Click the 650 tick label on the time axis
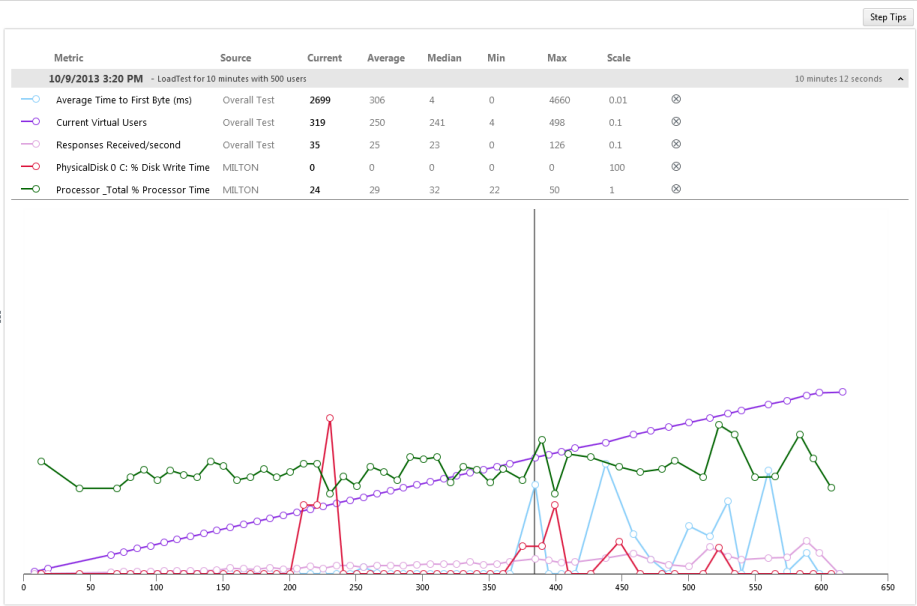This screenshot has width=917, height=606. click(888, 587)
